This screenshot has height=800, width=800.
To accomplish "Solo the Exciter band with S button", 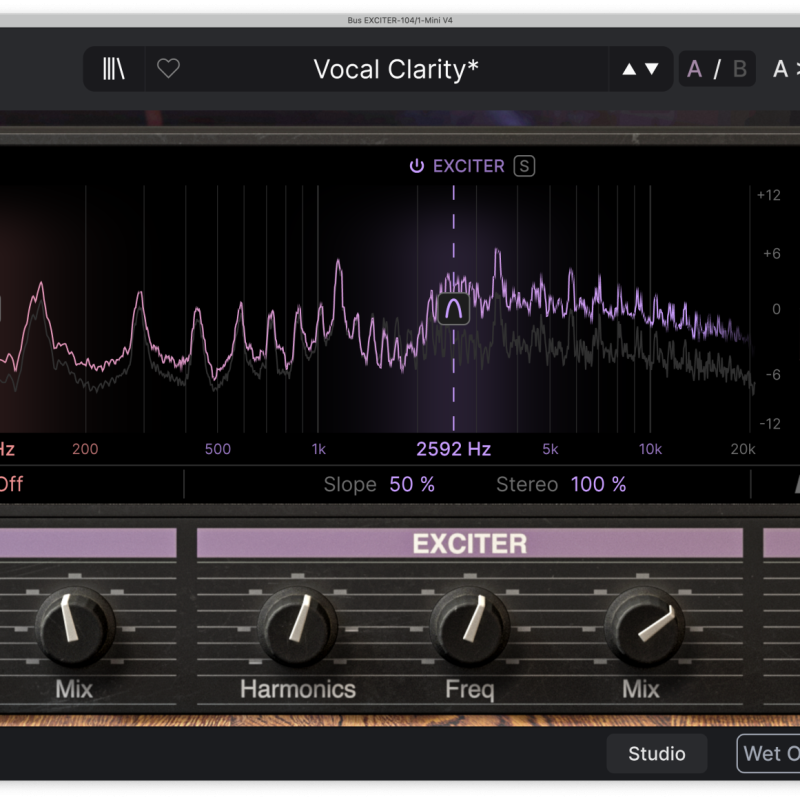I will click(x=524, y=166).
